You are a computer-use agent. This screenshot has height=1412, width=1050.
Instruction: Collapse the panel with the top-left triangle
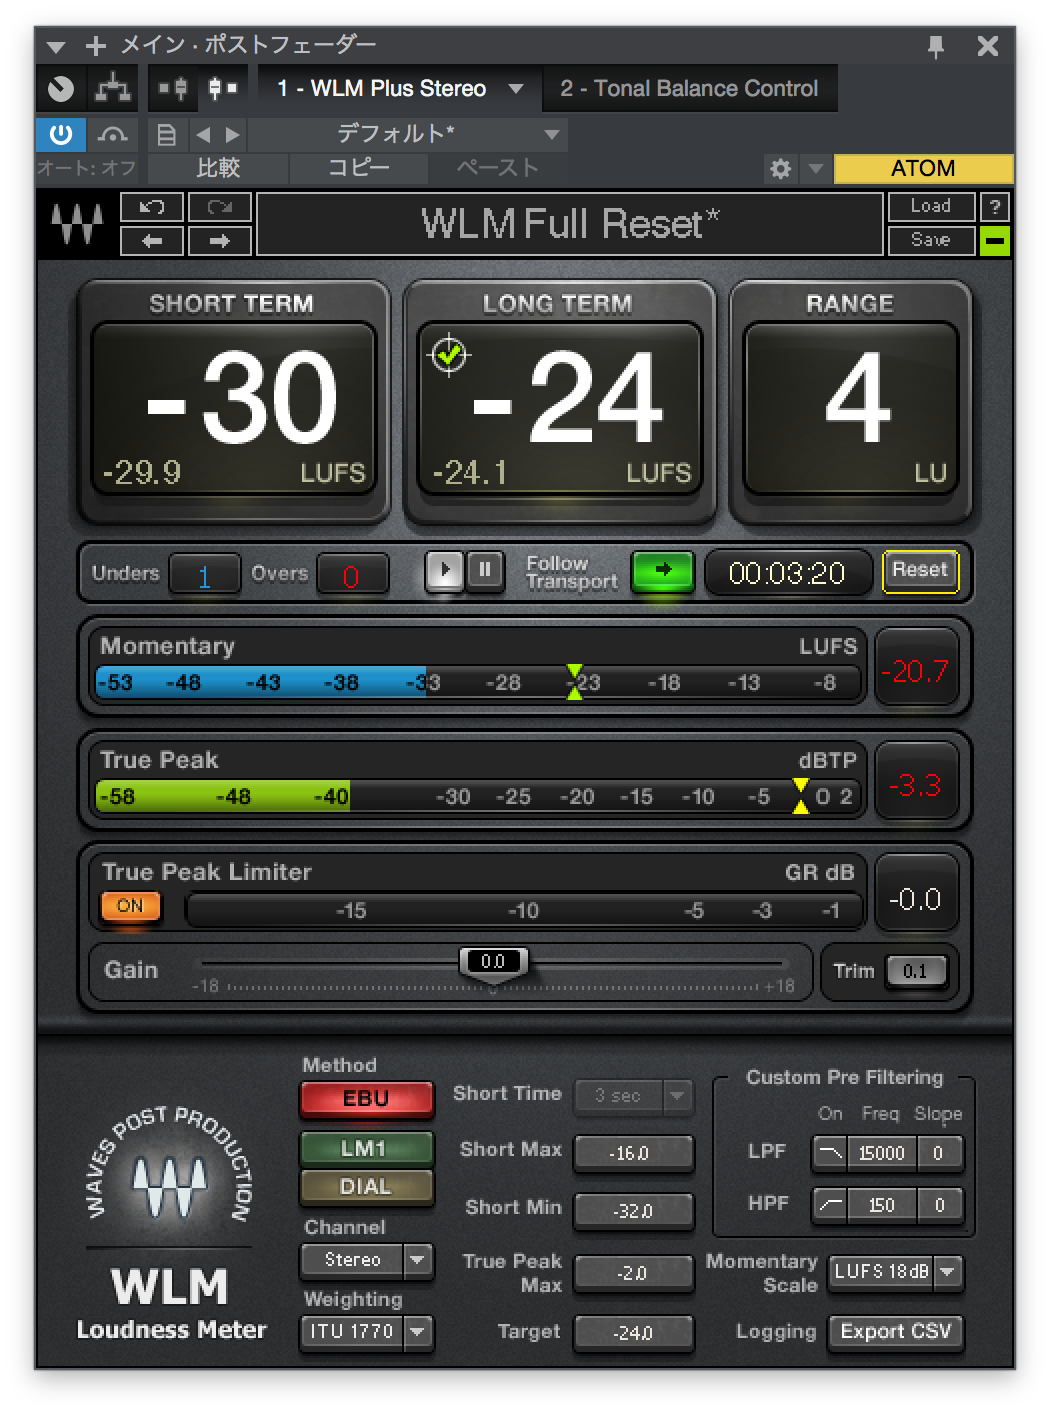pos(56,47)
